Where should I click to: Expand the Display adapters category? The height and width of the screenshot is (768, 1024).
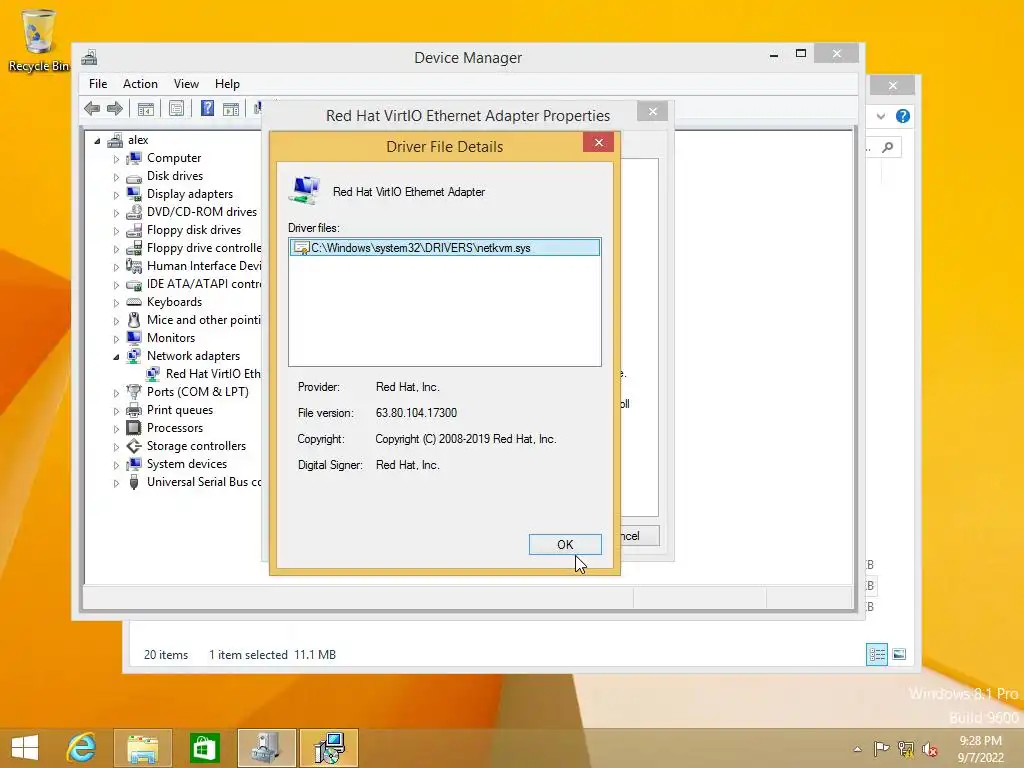(x=116, y=195)
